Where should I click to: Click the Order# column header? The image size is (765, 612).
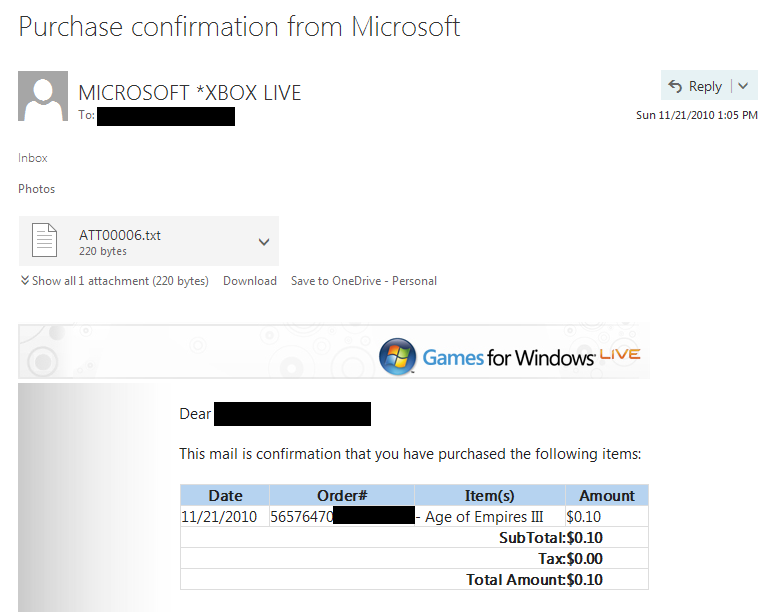[342, 495]
